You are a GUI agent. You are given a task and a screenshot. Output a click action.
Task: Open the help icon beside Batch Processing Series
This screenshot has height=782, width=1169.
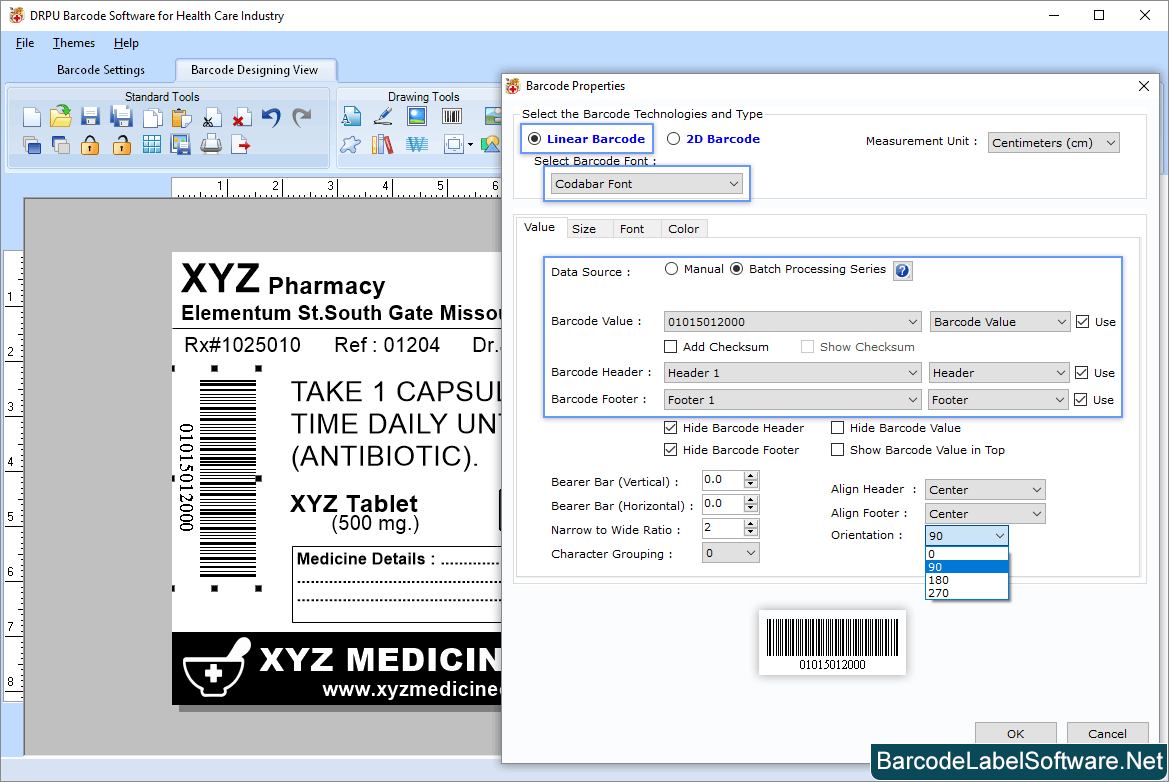pos(902,271)
